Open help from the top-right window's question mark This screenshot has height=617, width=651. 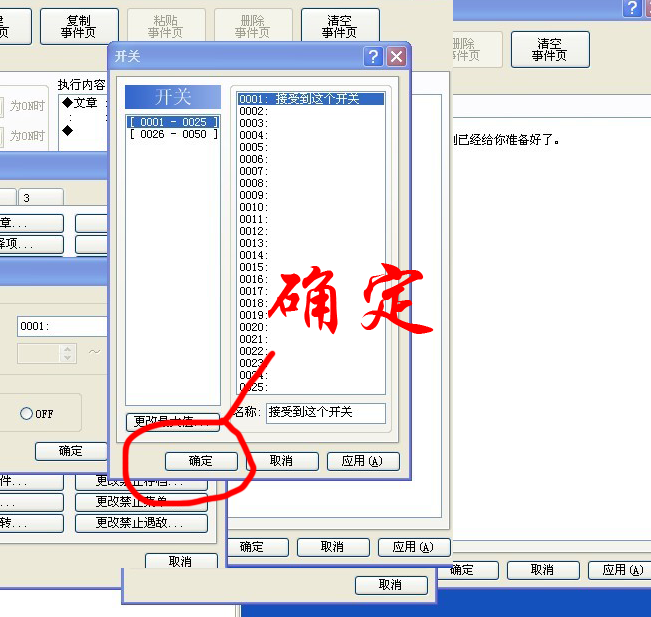[631, 8]
